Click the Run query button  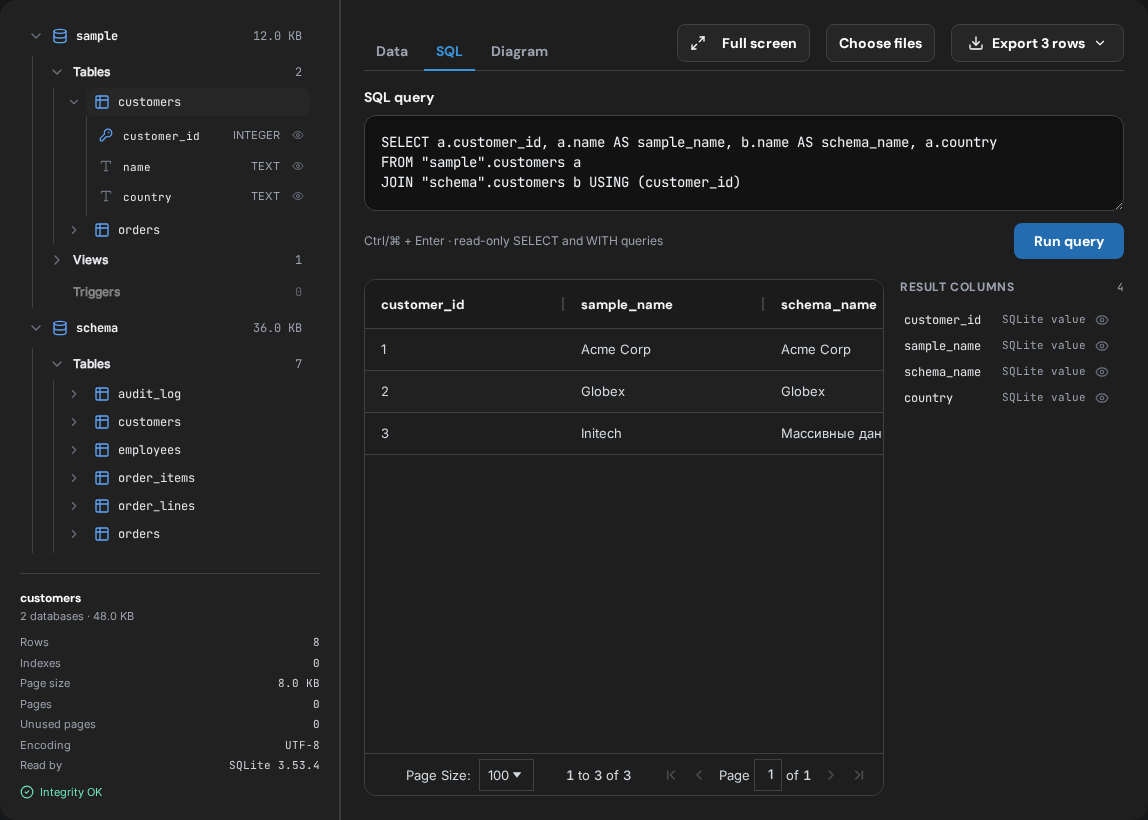point(1068,241)
